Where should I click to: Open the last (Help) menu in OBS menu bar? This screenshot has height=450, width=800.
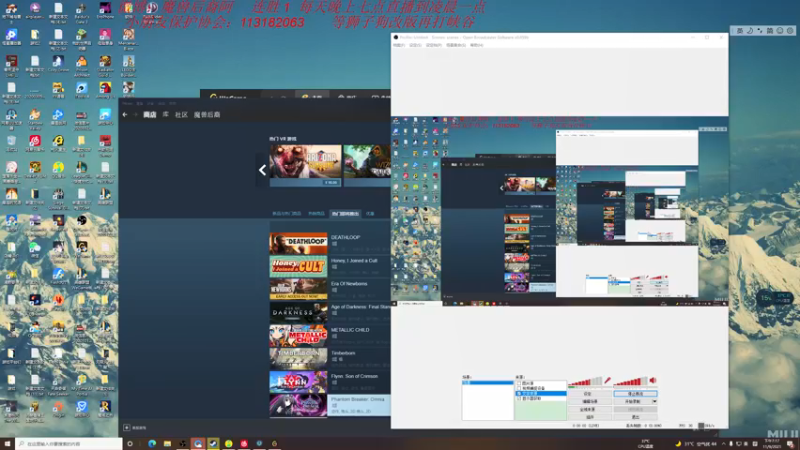476,45
